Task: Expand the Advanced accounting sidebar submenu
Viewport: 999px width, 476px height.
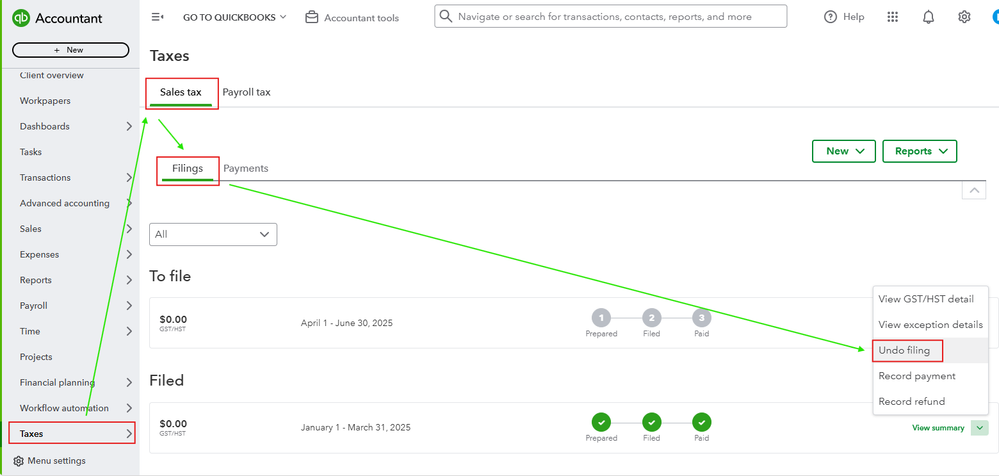Action: 129,203
